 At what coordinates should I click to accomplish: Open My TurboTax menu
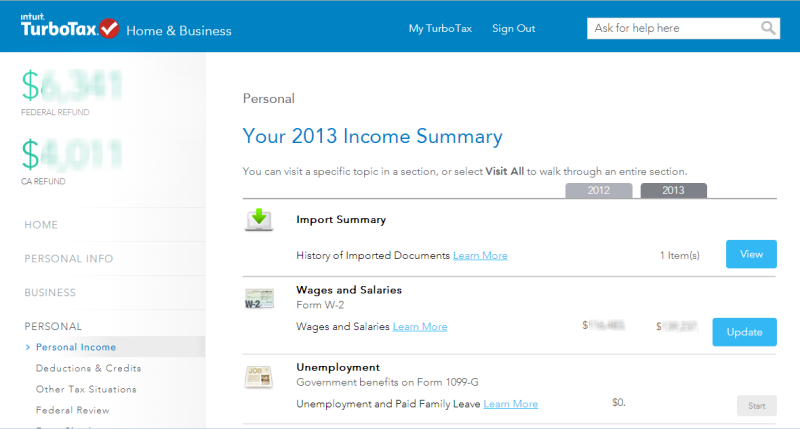coord(440,29)
